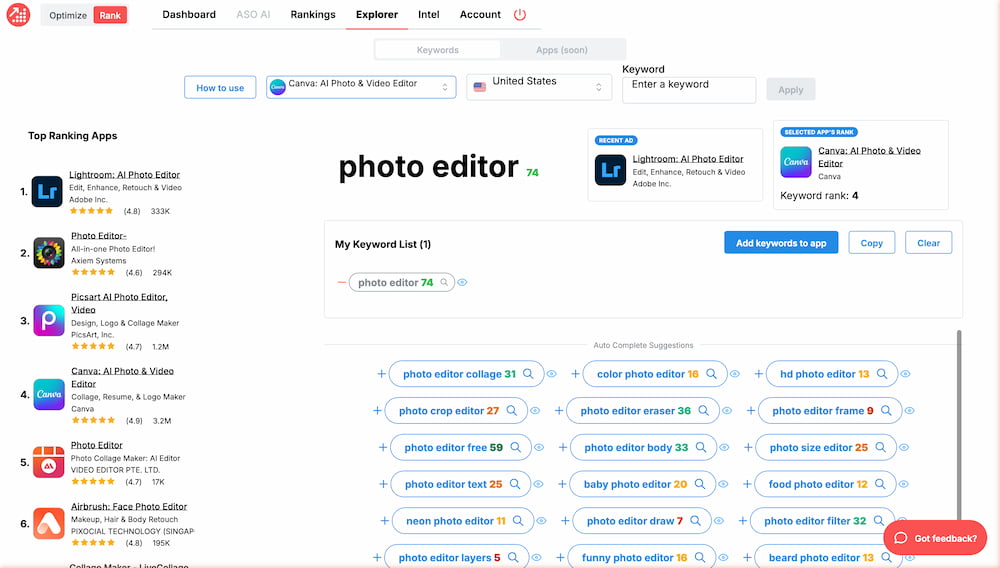Add 'photo editor free' with plus icon

coord(383,448)
